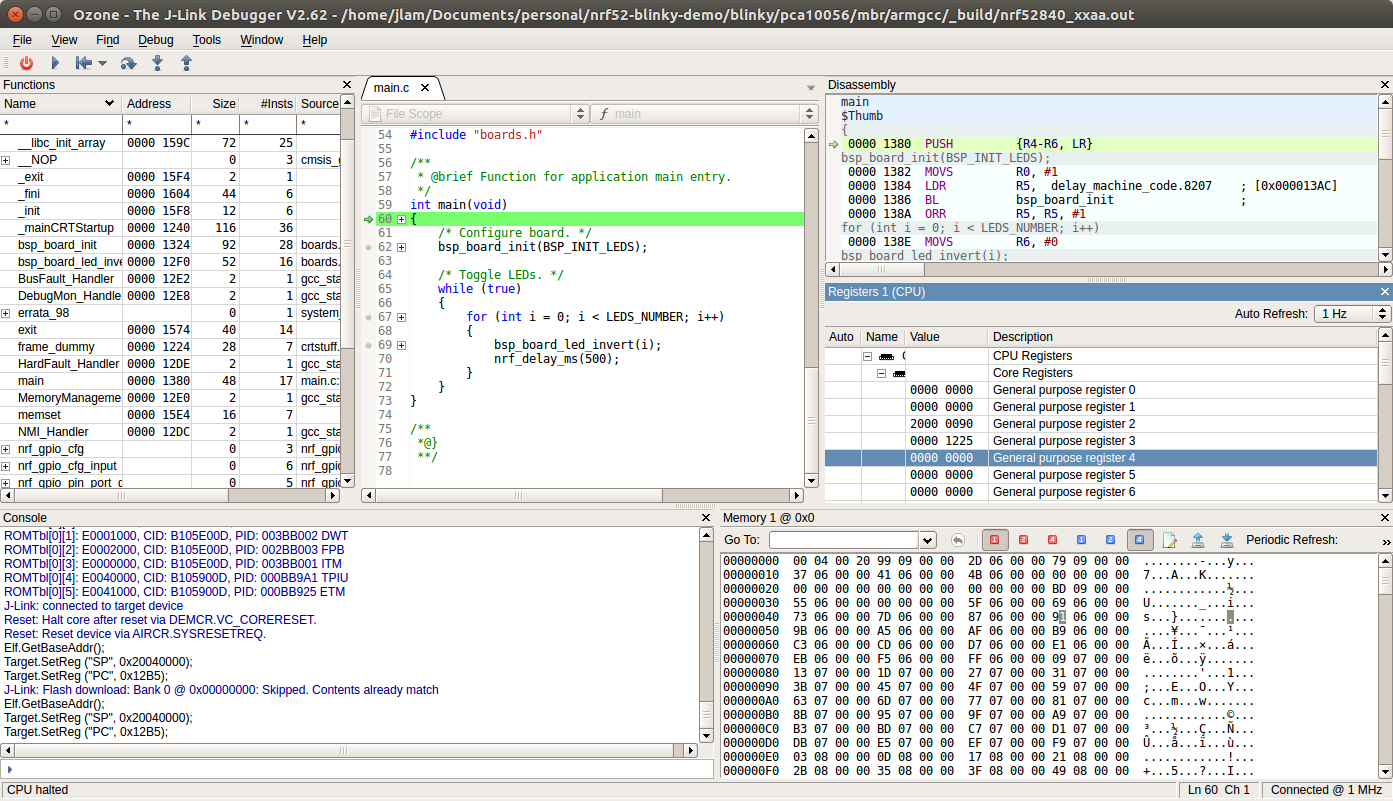Click the Step Out up-arrow icon
Screen dimensions: 1393x801
(186, 63)
